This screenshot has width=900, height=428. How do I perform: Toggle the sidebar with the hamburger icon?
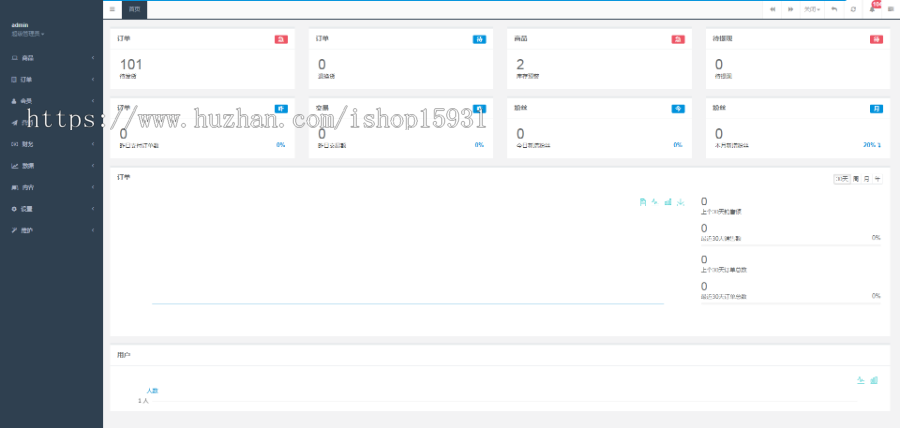click(112, 9)
